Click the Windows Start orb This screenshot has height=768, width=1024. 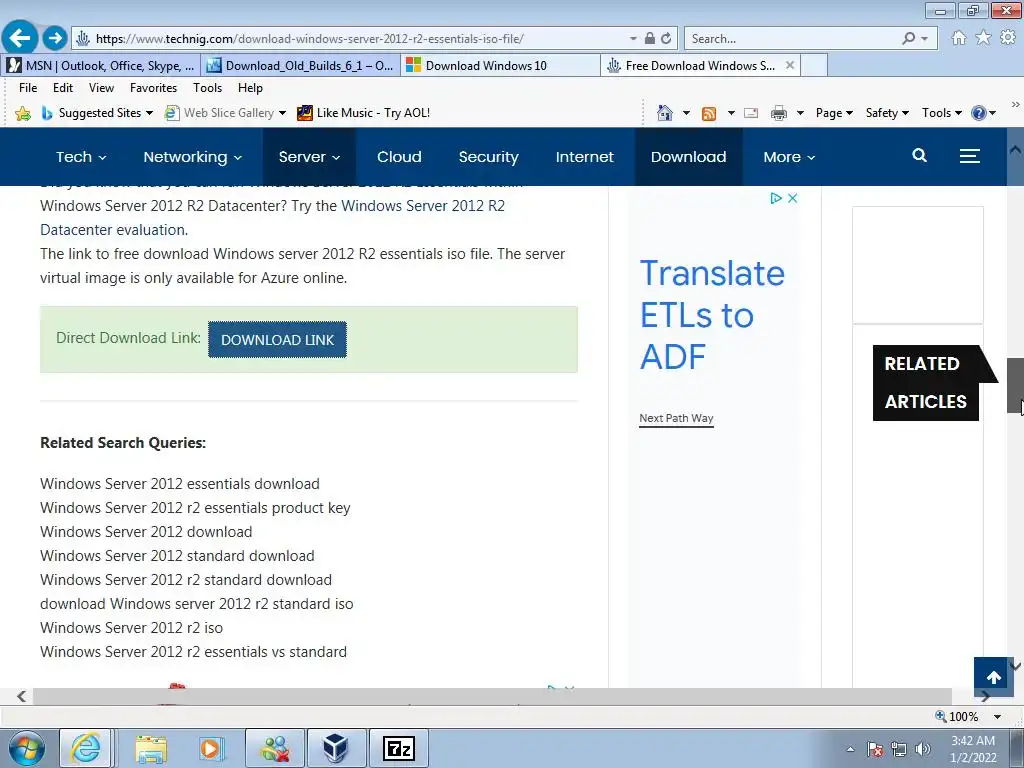pos(27,748)
